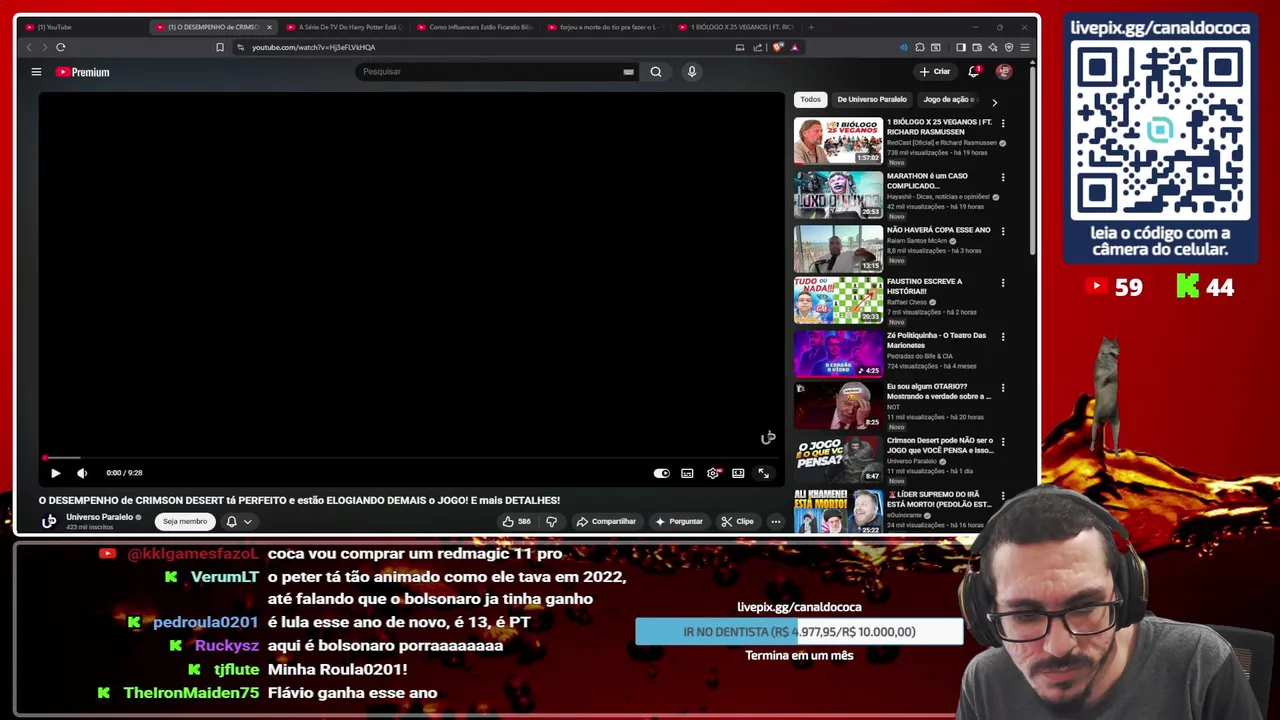The height and width of the screenshot is (720, 1280).
Task: Open options for Eu sou algum OTARIO video
Action: [1003, 388]
